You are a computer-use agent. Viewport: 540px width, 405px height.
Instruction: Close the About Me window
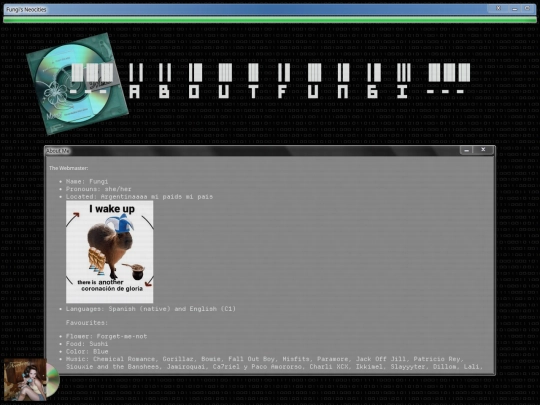(x=483, y=149)
